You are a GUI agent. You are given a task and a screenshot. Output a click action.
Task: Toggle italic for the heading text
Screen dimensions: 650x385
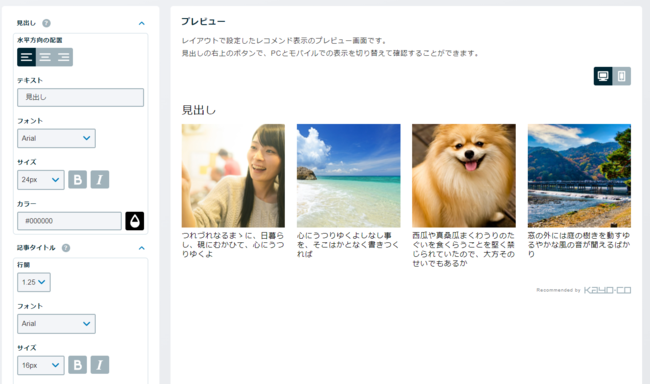coord(99,179)
